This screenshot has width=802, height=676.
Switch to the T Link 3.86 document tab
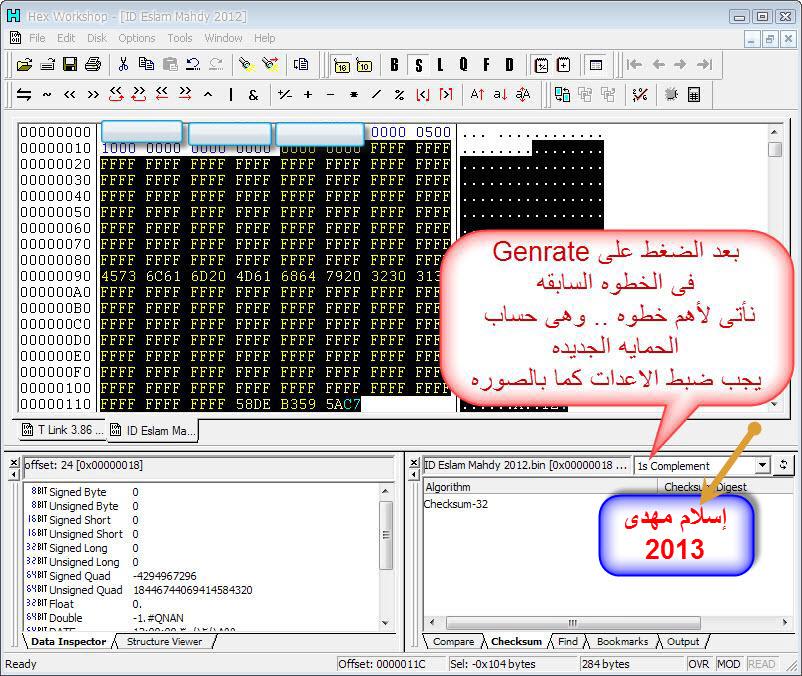pos(62,430)
